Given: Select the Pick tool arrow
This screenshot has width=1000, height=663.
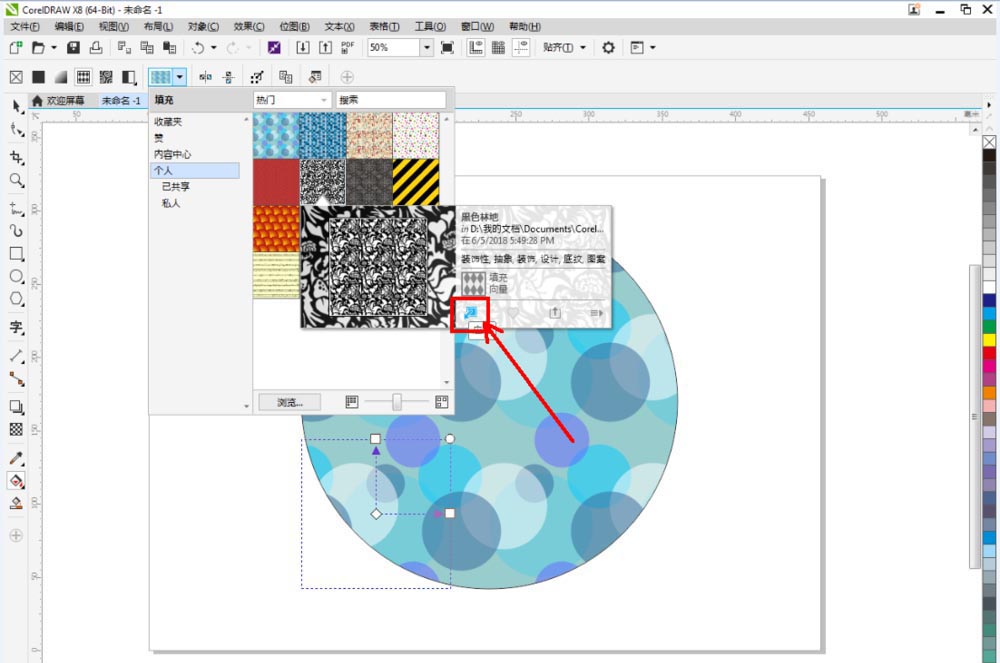Looking at the screenshot, I should pyautogui.click(x=17, y=106).
